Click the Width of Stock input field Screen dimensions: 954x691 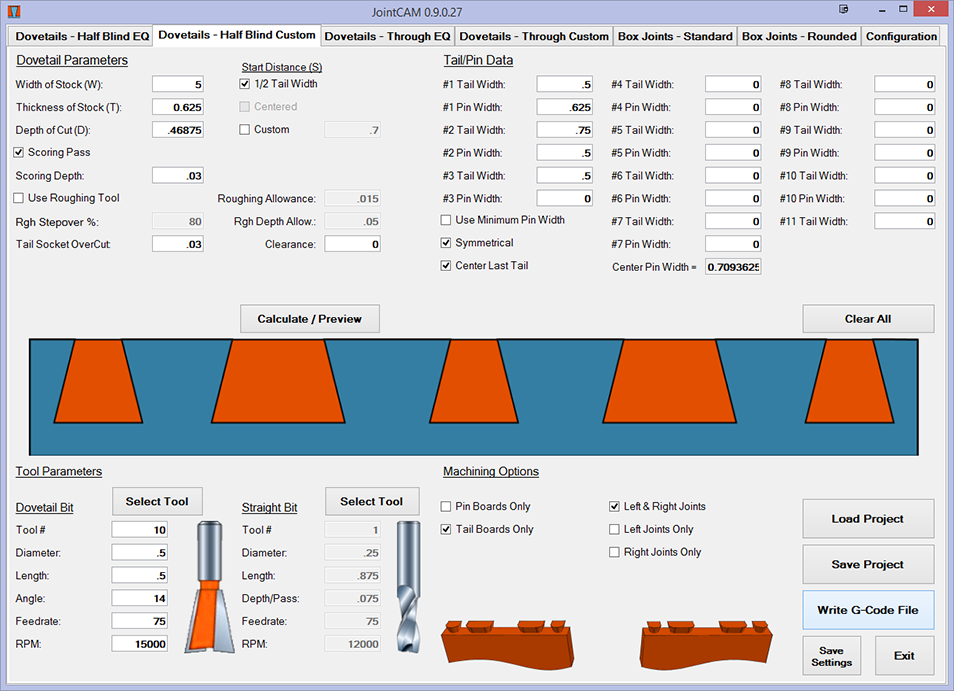178,85
